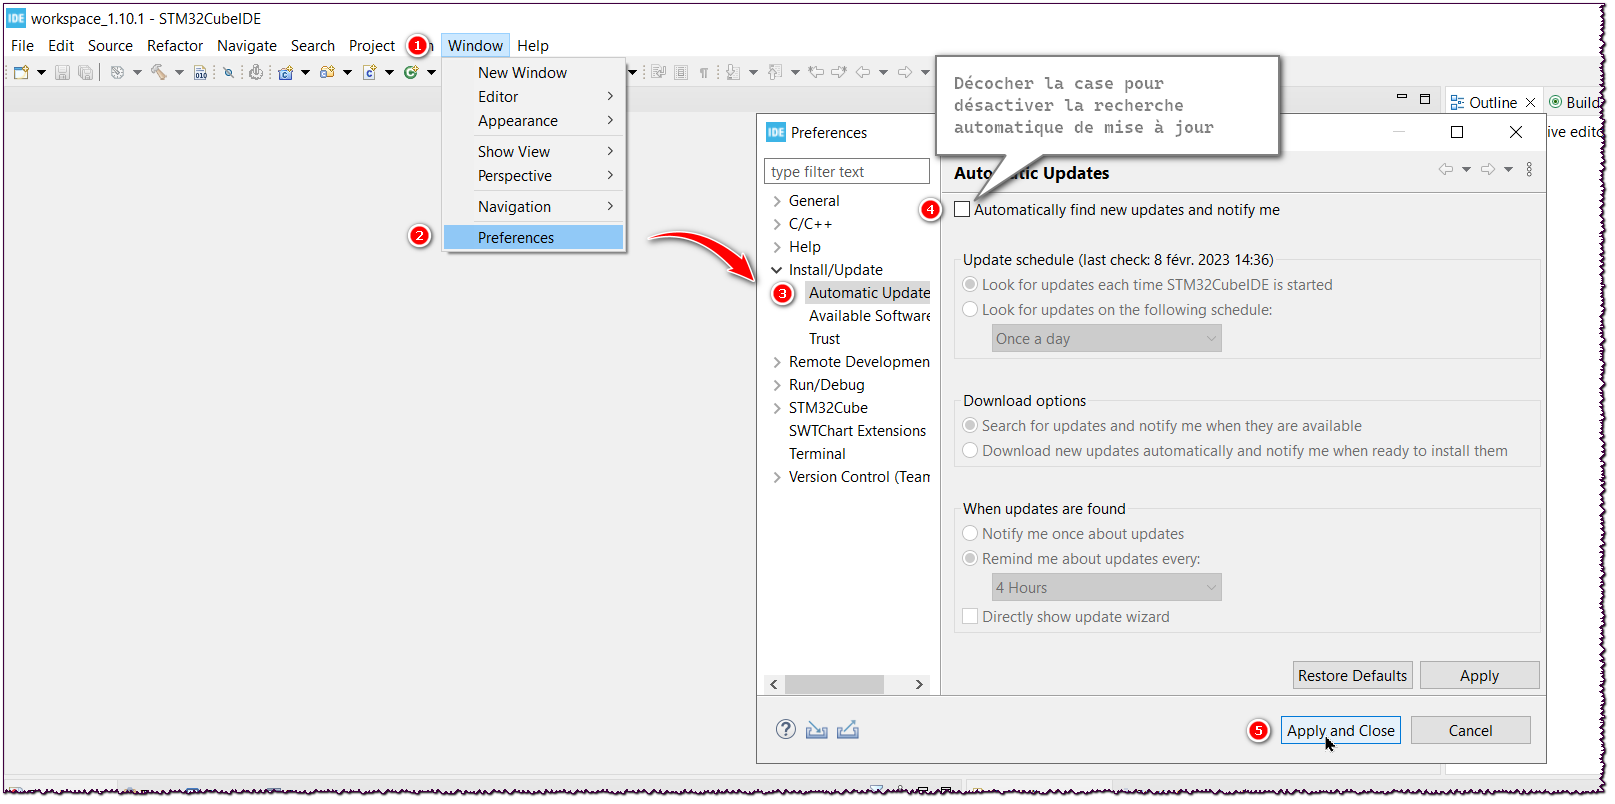Click the Save All toolbar icon
The image size is (1615, 804).
coord(85,72)
